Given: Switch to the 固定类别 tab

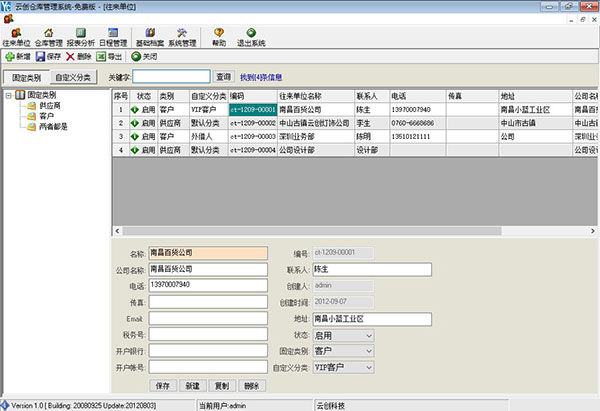Looking at the screenshot, I should 25,77.
